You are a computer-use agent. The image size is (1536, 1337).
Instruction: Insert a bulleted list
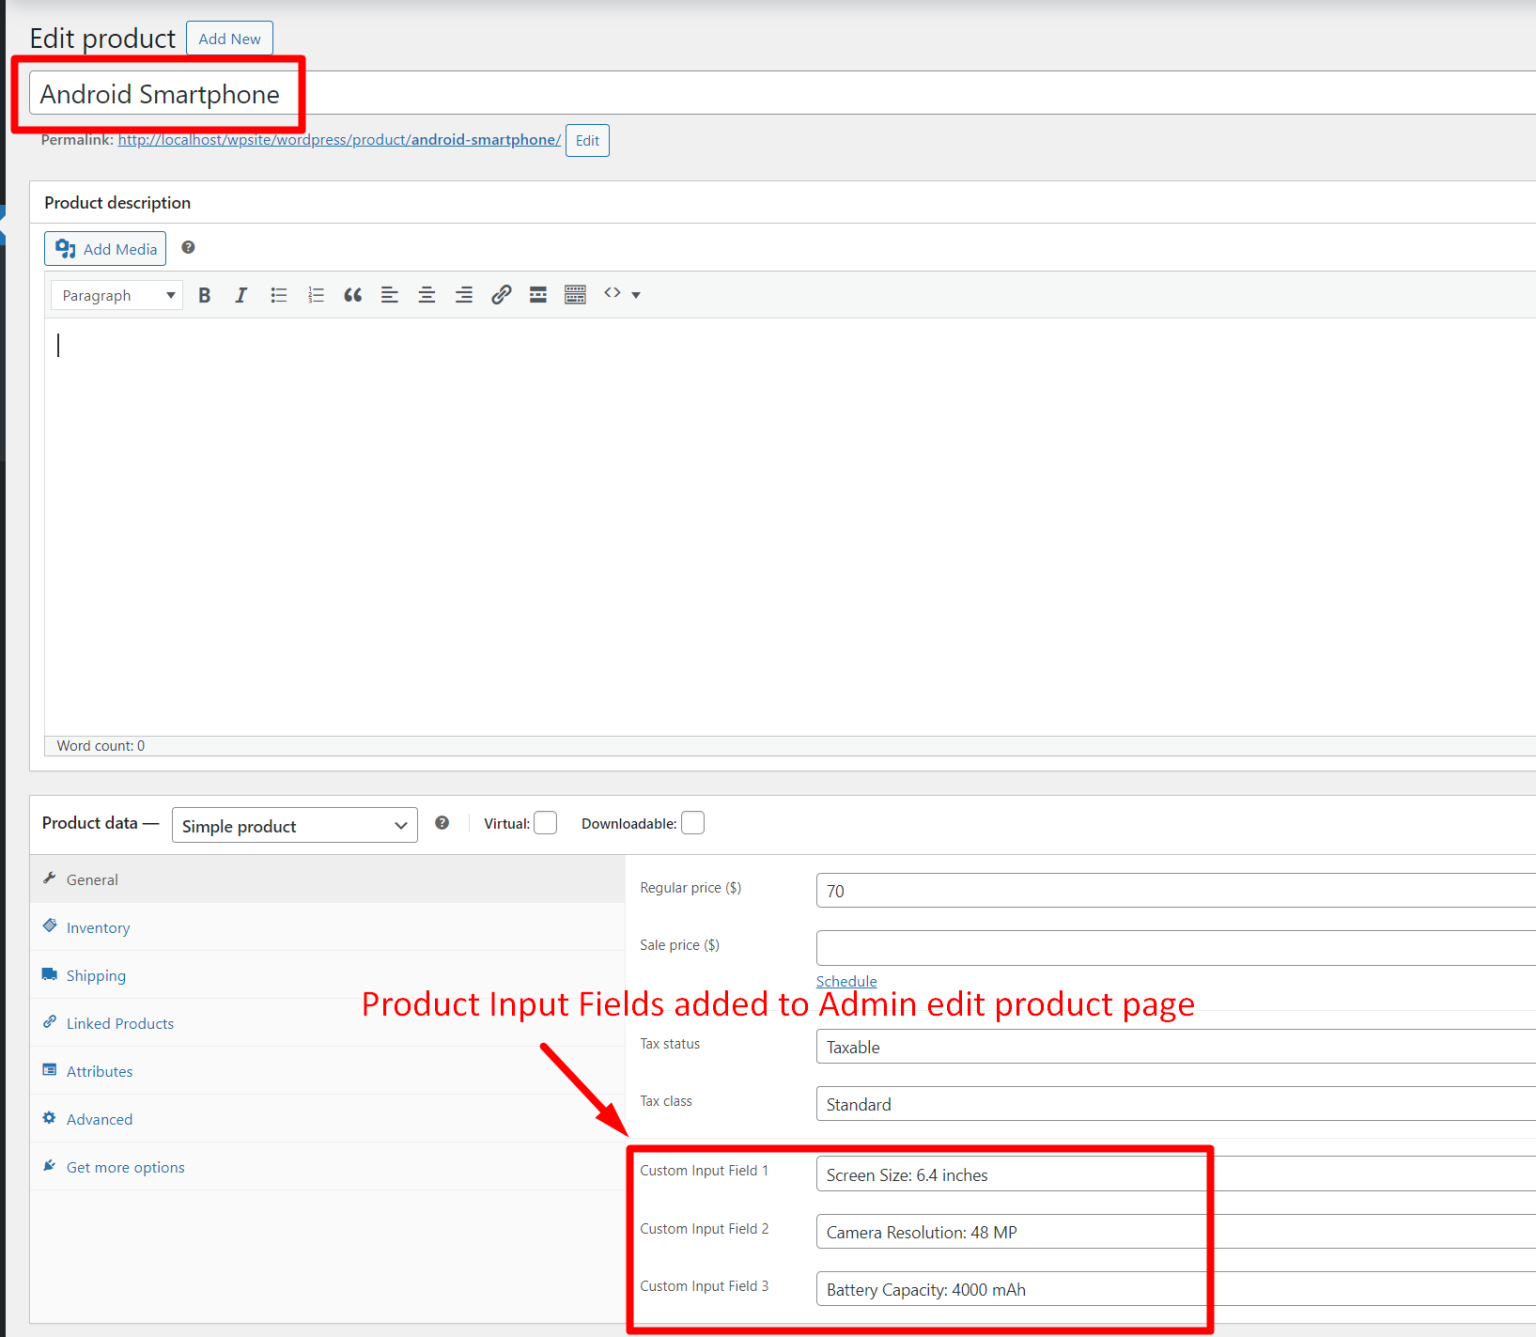[278, 294]
